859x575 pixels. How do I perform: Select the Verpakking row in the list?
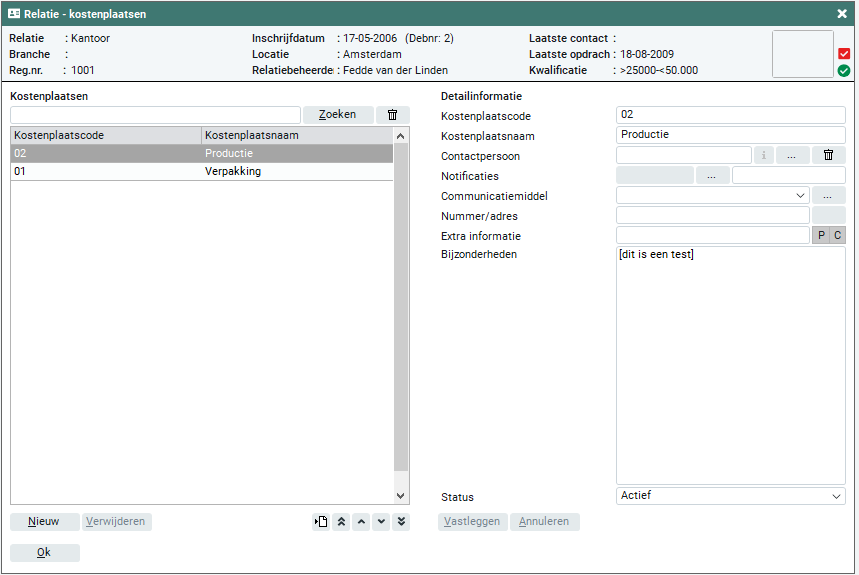200,172
